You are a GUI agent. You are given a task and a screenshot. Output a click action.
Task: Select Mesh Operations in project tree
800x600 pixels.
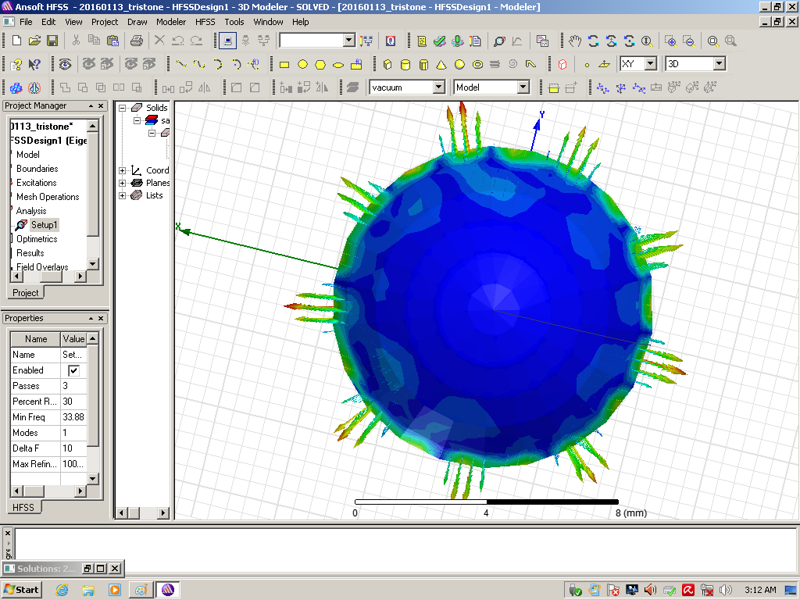tap(47, 197)
